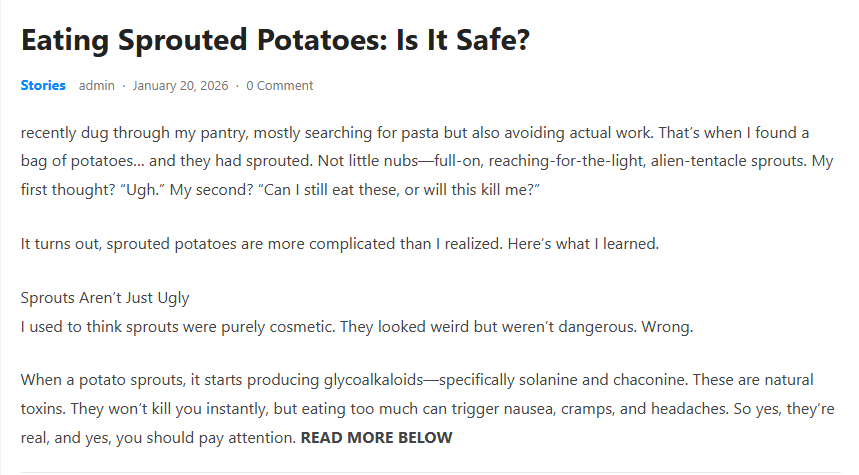This screenshot has width=859, height=475.
Task: Click the word "Wrong." ending the sprouts paragraph
Action: click(669, 327)
